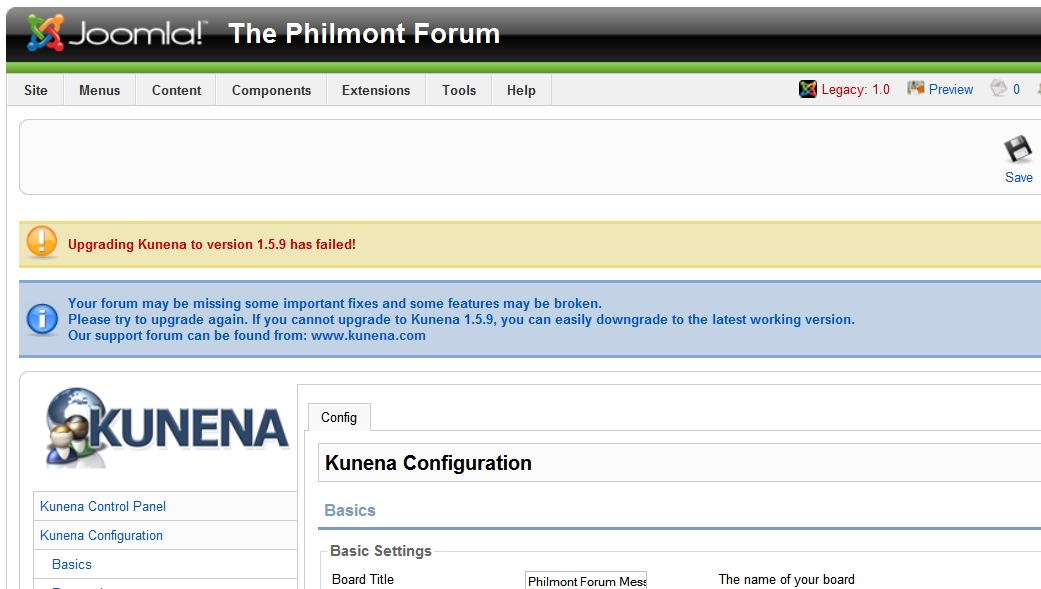Open the Tools dropdown menu
1041x589 pixels.
tap(459, 90)
